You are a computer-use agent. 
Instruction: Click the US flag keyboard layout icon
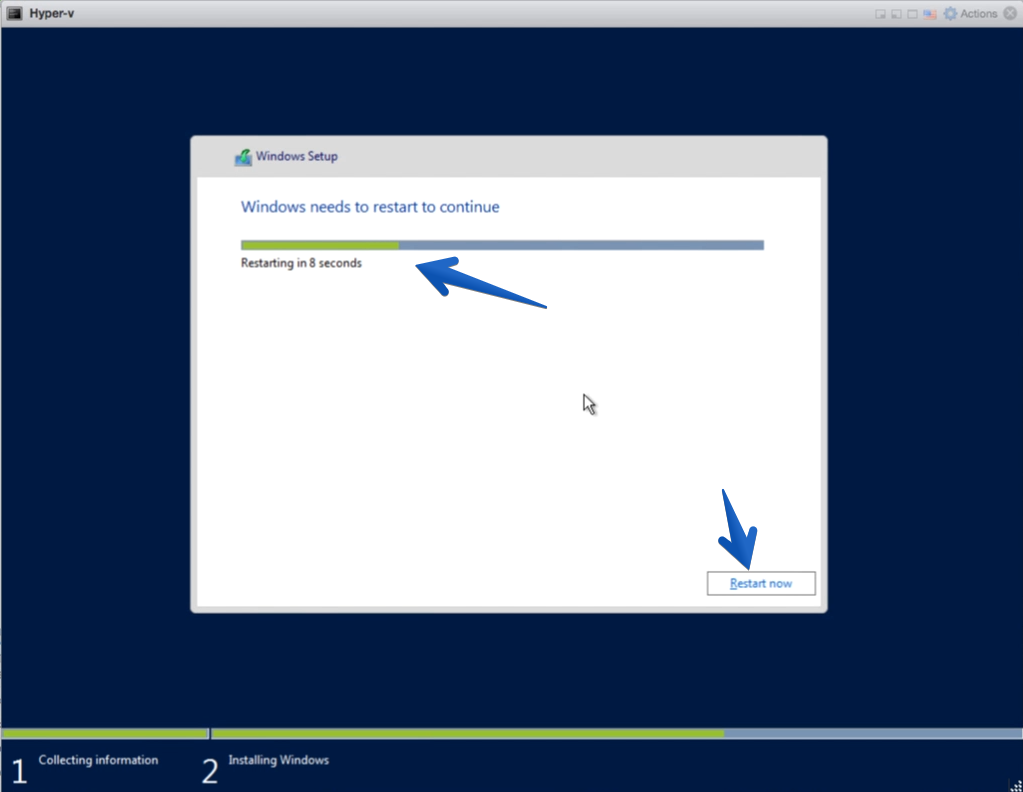click(930, 14)
